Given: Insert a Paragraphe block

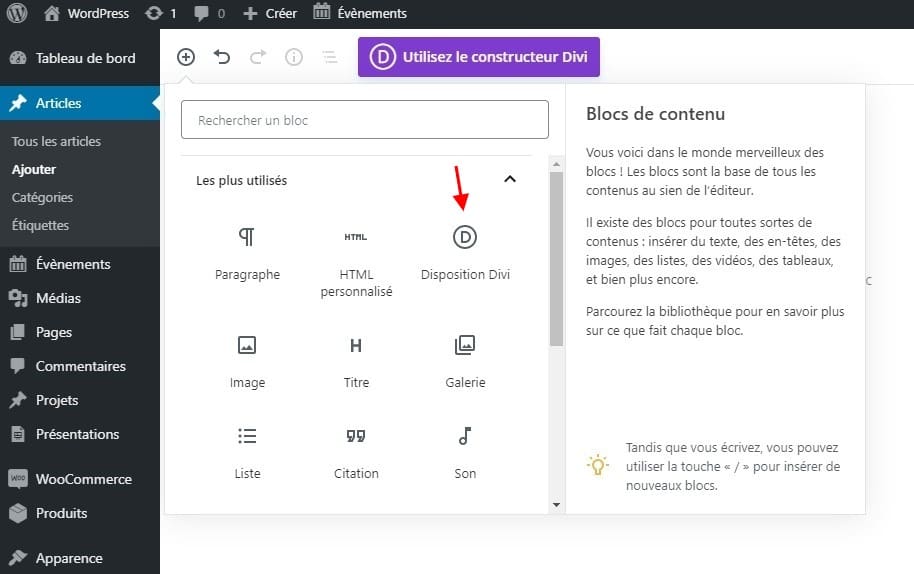Looking at the screenshot, I should [x=247, y=253].
